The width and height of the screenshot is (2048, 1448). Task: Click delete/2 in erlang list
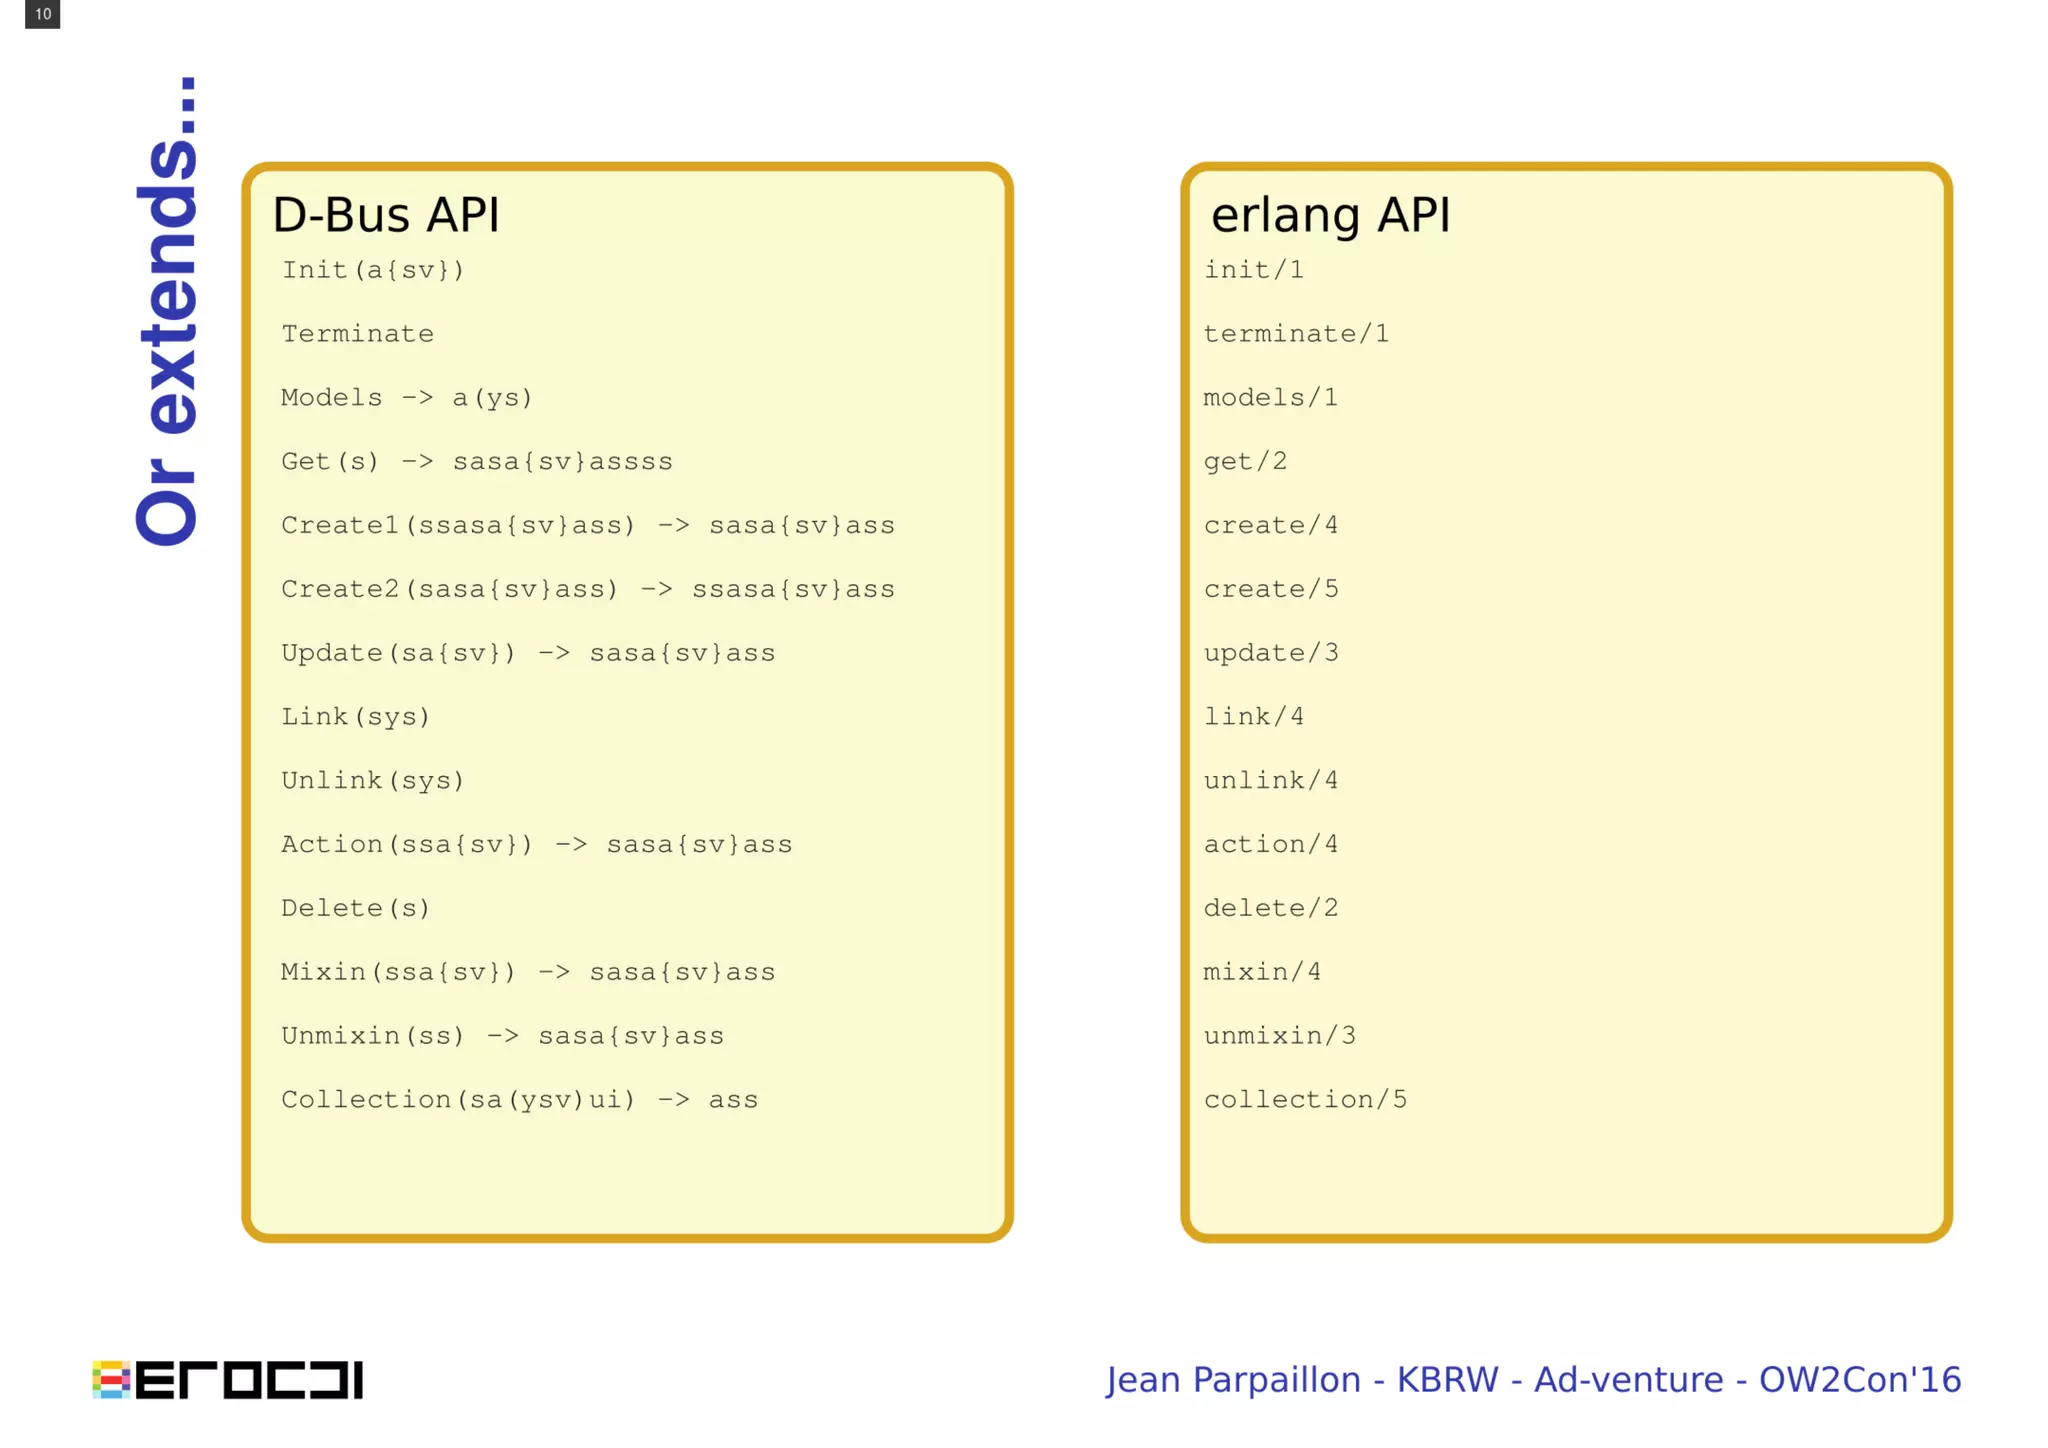[x=1270, y=908]
